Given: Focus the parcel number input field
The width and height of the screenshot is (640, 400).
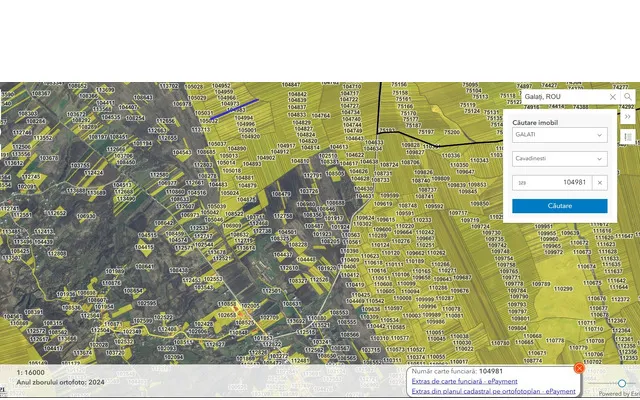Looking at the screenshot, I should (x=550, y=182).
